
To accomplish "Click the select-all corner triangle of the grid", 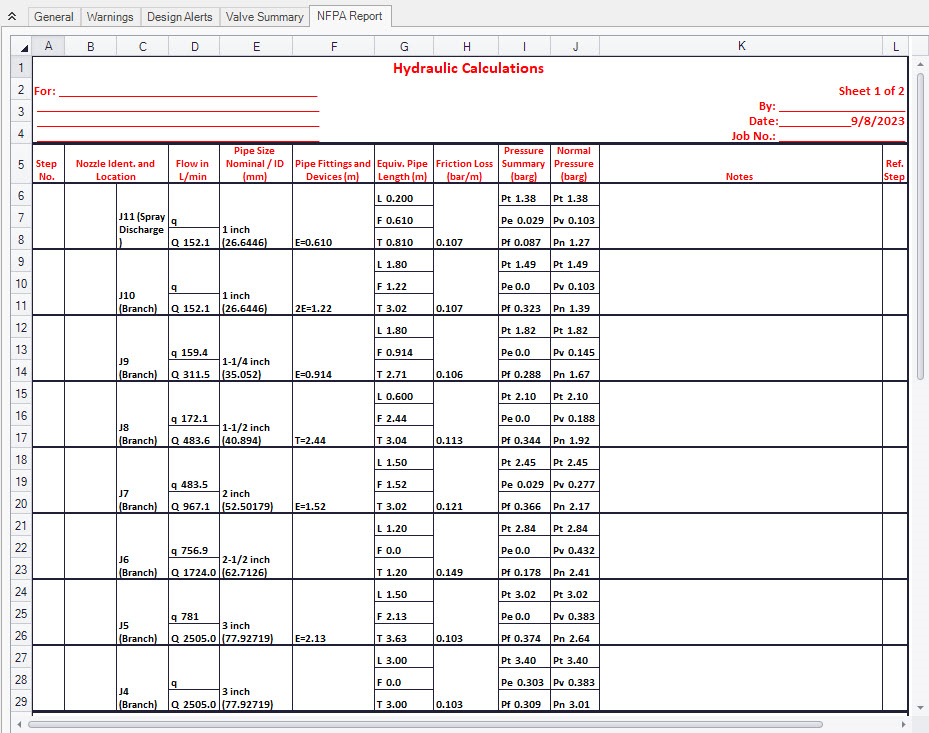I will pyautogui.click(x=21, y=46).
